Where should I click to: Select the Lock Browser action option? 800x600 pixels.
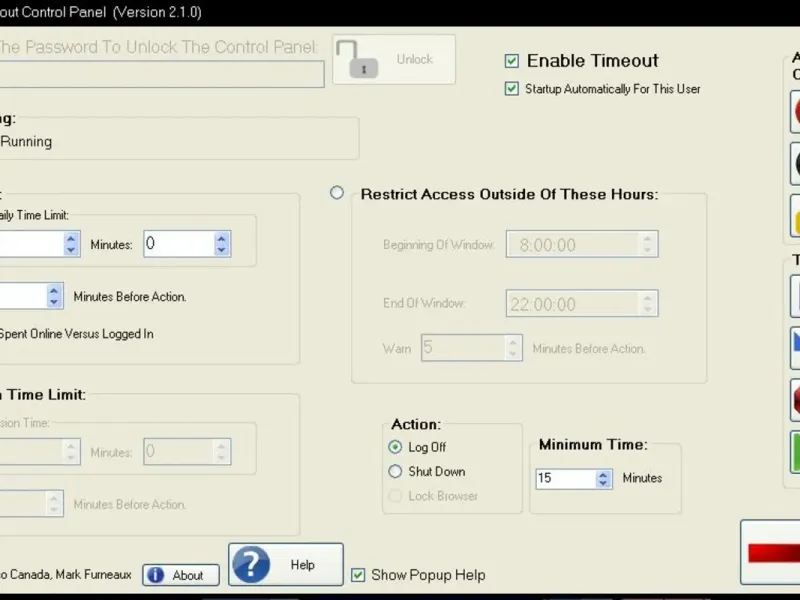point(395,496)
